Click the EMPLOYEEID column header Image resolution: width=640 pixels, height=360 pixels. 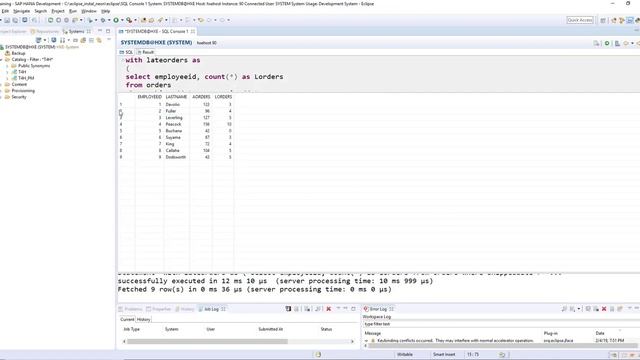(x=150, y=97)
